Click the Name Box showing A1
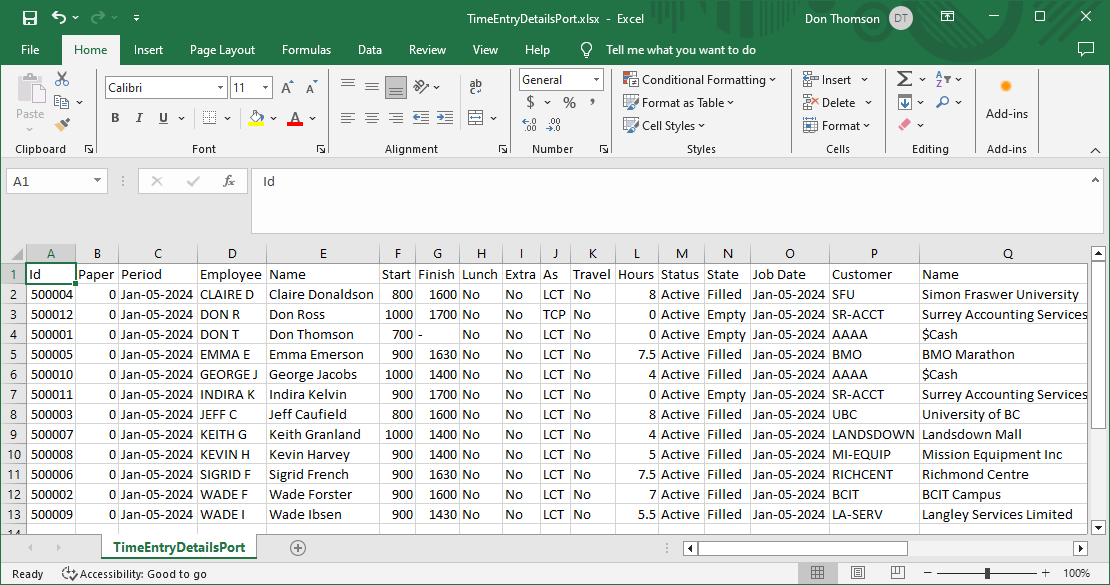Screen dimensions: 1110x585 tap(48, 181)
